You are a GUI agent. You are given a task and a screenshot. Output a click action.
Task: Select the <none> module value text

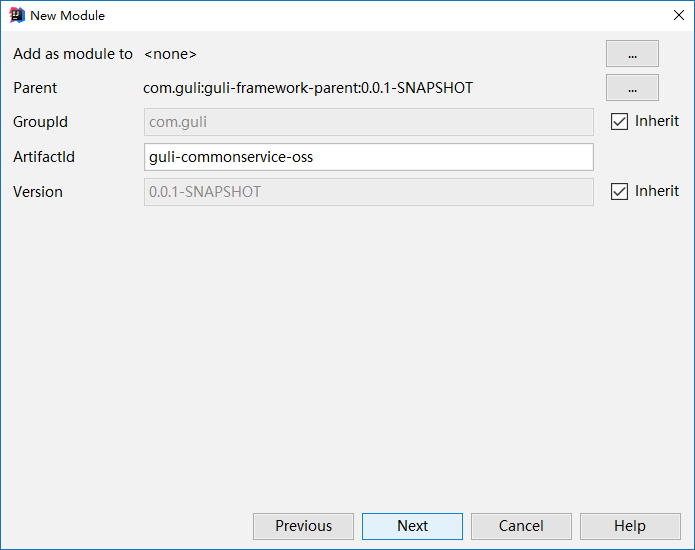click(170, 54)
